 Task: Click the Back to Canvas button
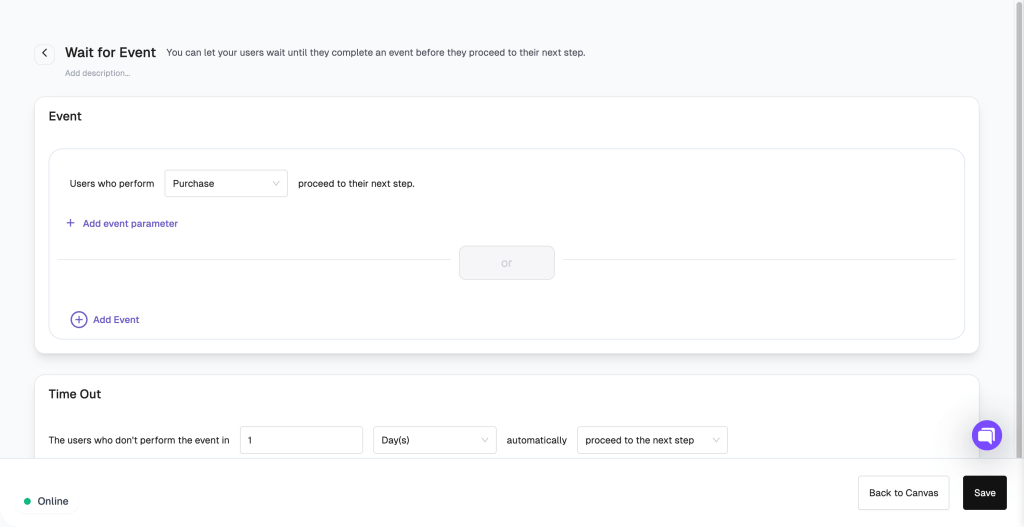[904, 493]
